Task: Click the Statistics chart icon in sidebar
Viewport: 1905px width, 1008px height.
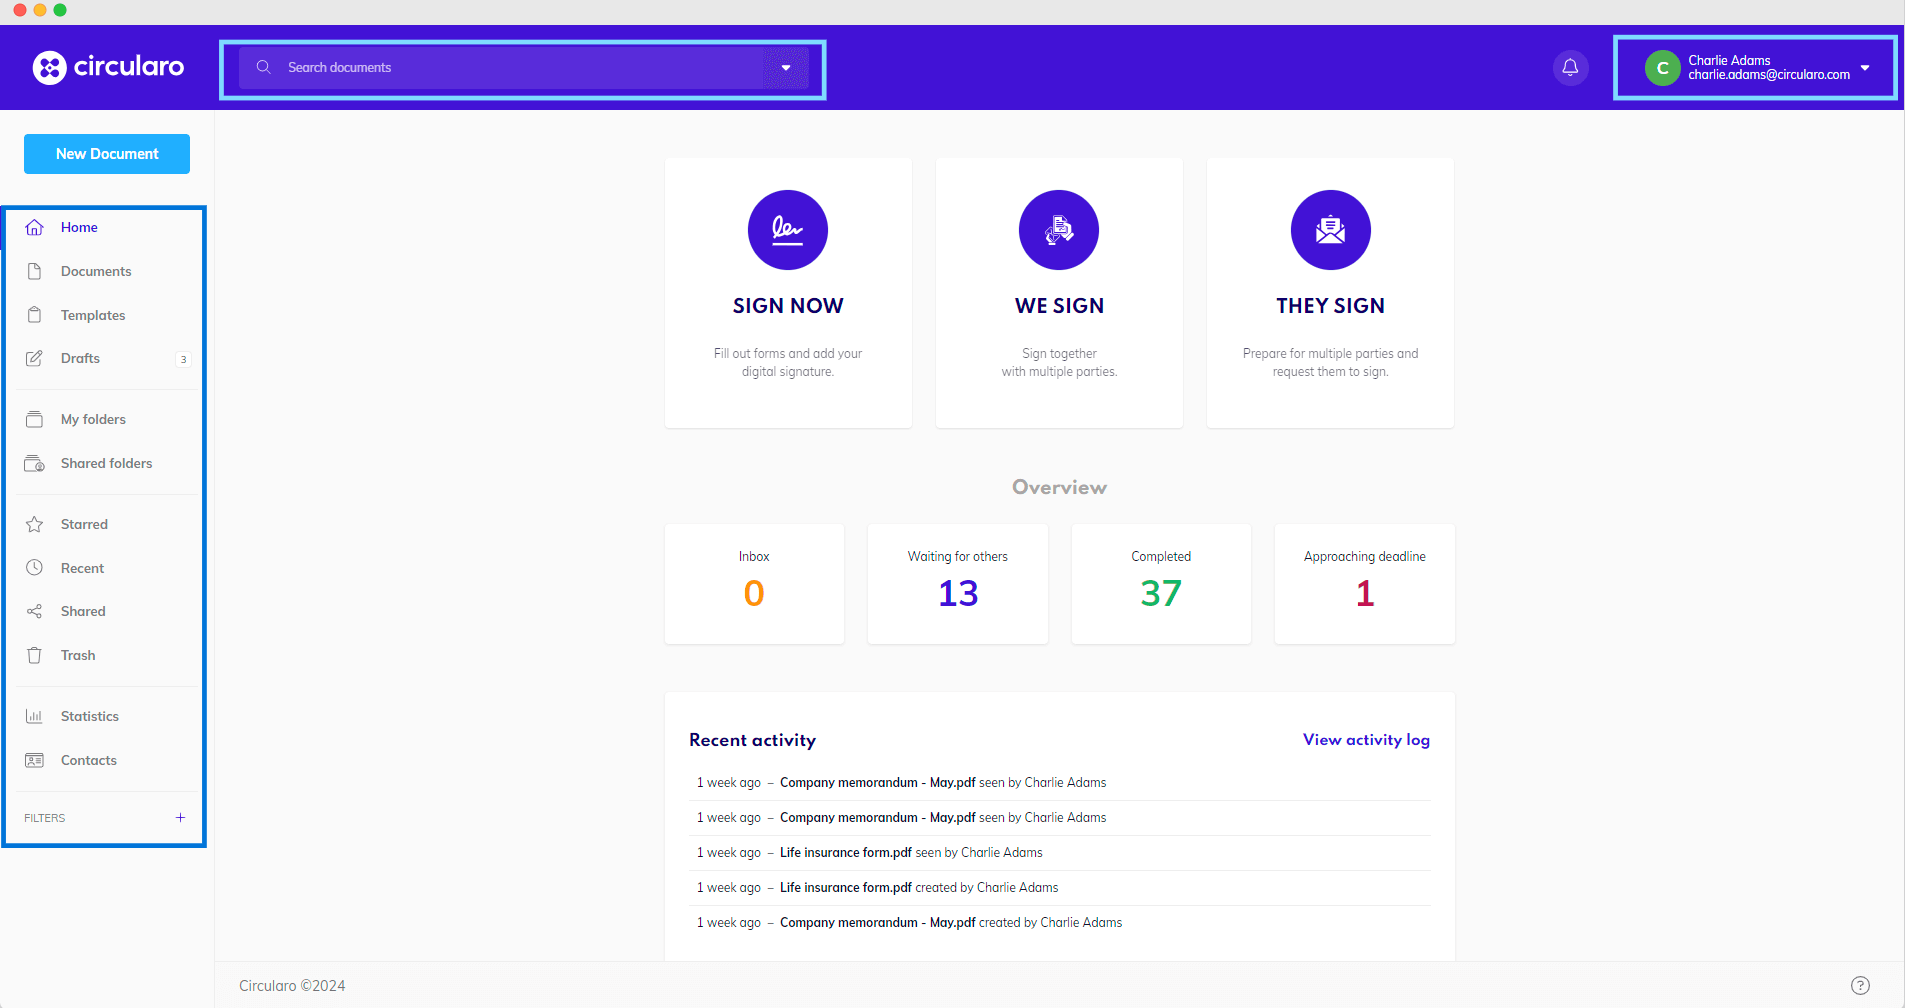Action: click(35, 716)
